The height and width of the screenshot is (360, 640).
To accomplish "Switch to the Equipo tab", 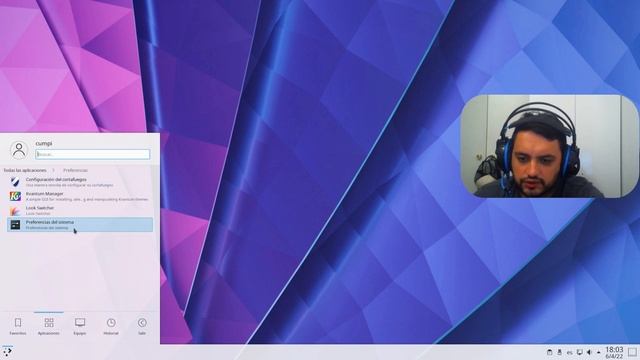I will 80,327.
